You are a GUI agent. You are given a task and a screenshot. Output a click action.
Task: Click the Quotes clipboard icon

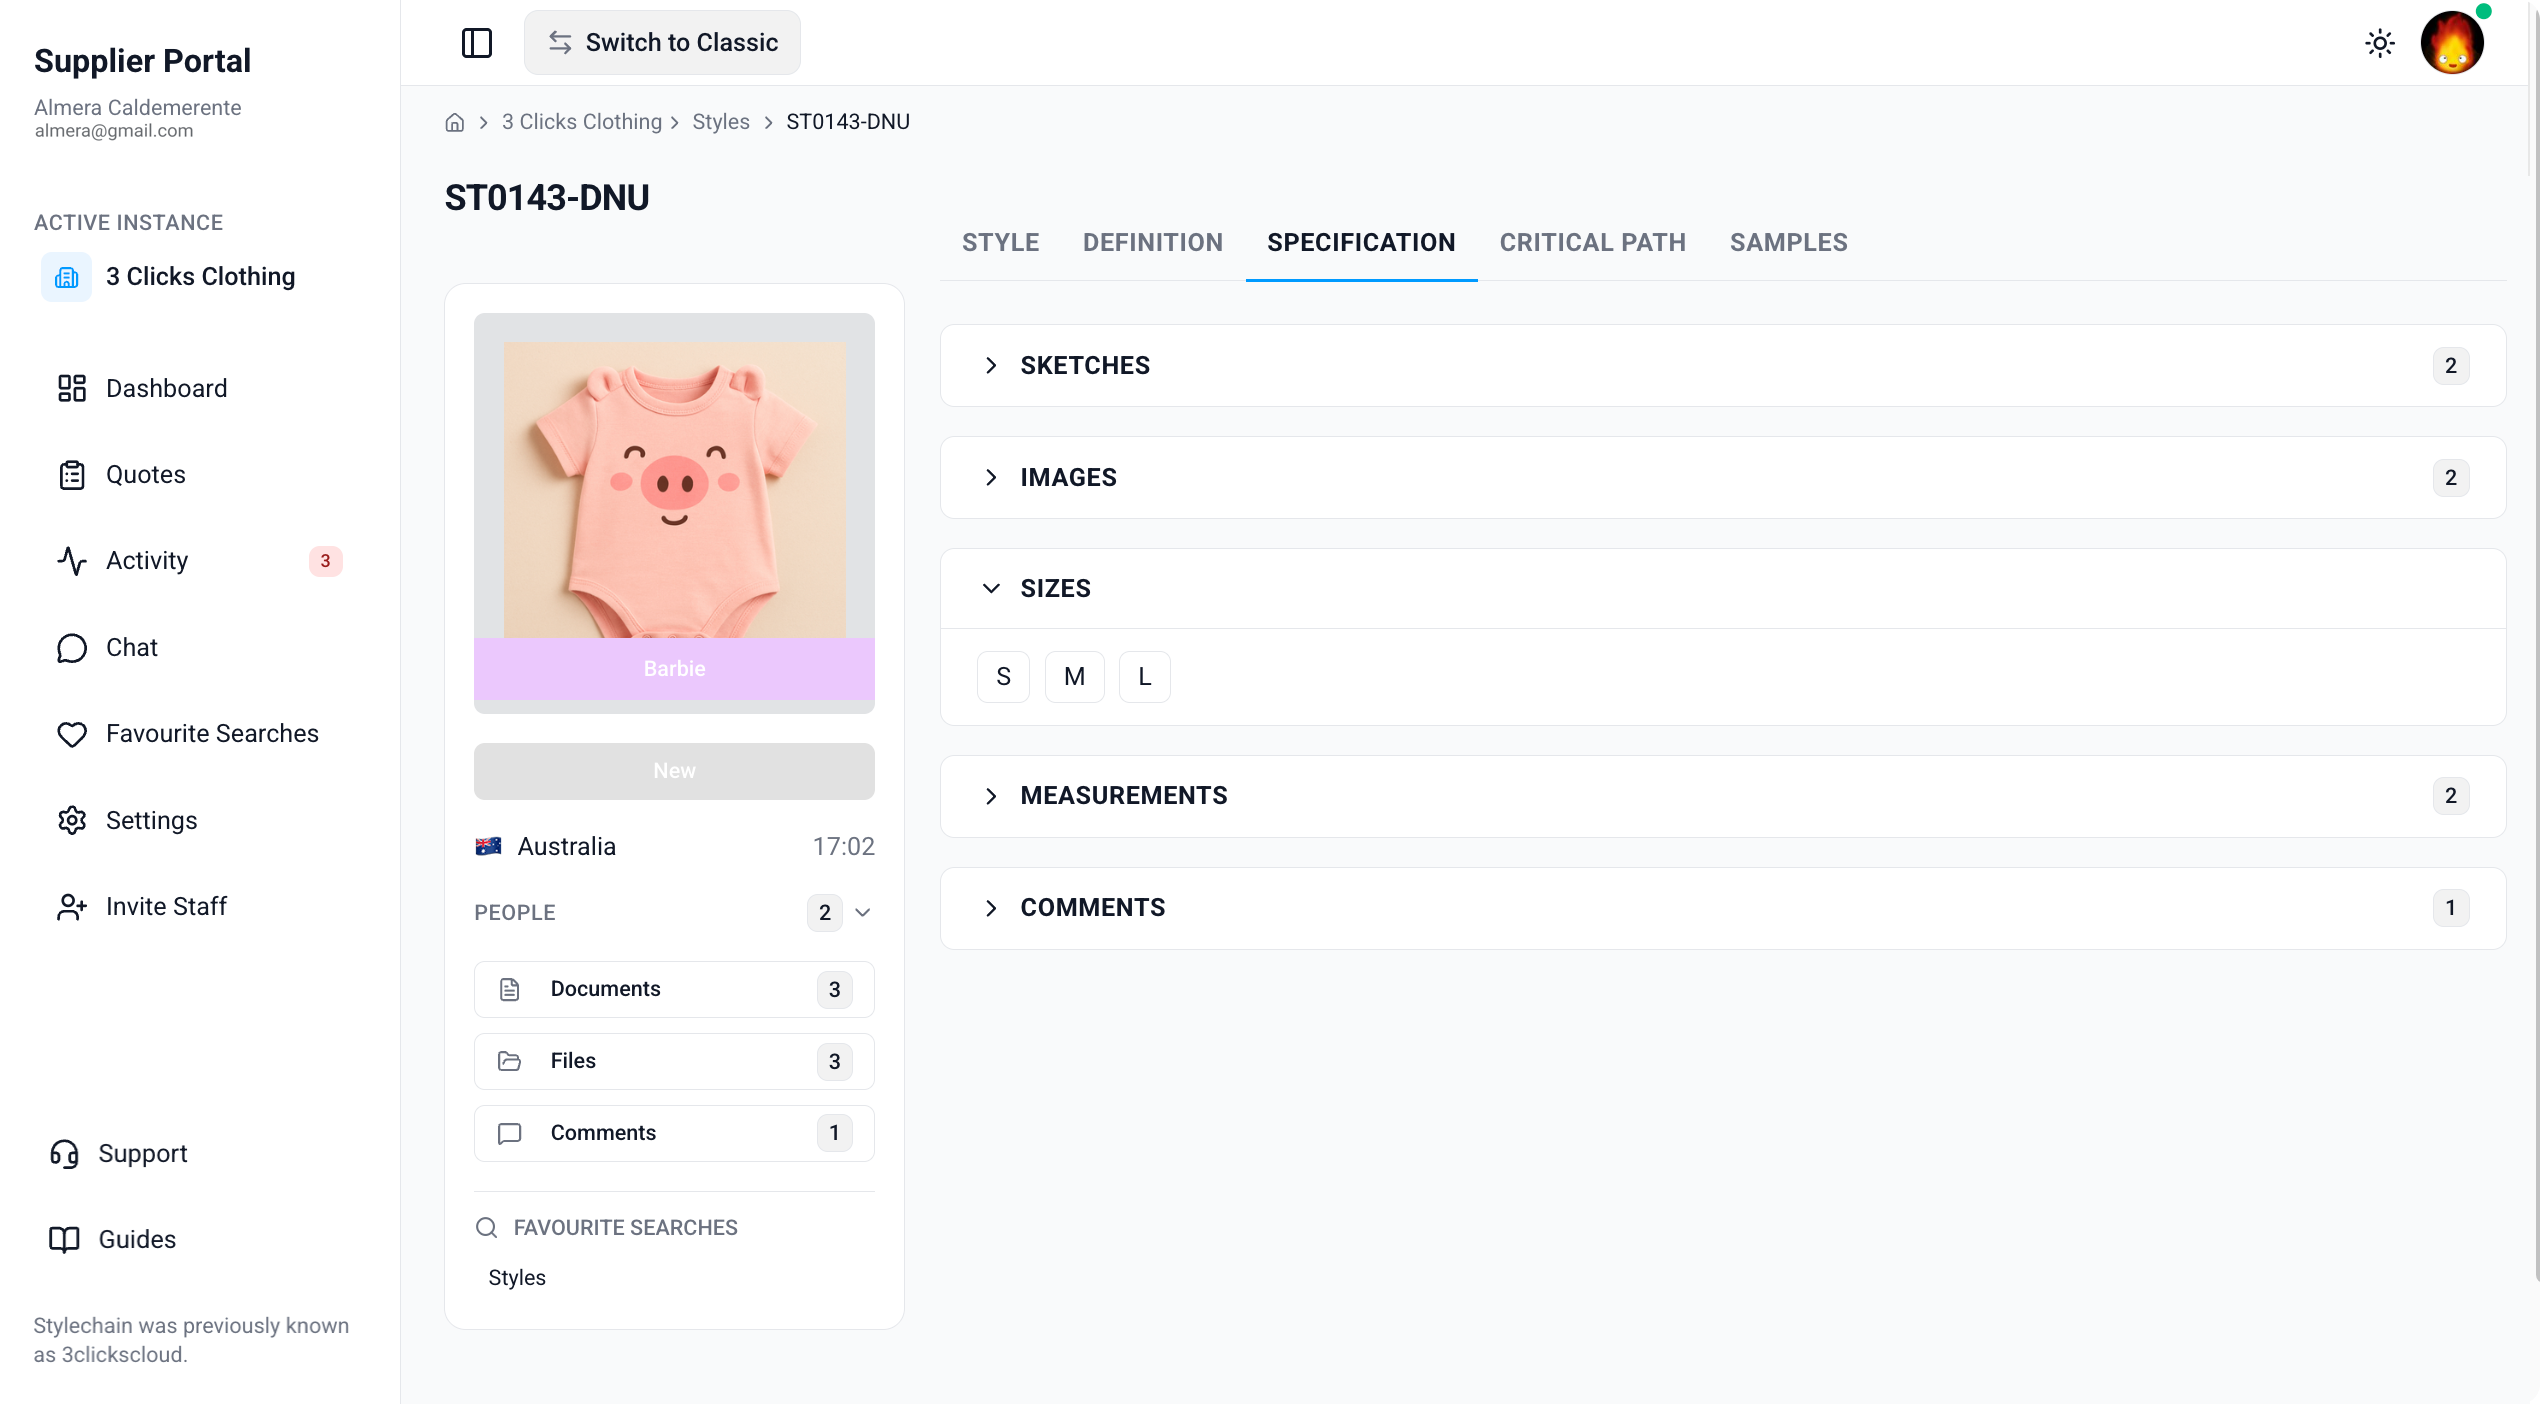click(72, 475)
